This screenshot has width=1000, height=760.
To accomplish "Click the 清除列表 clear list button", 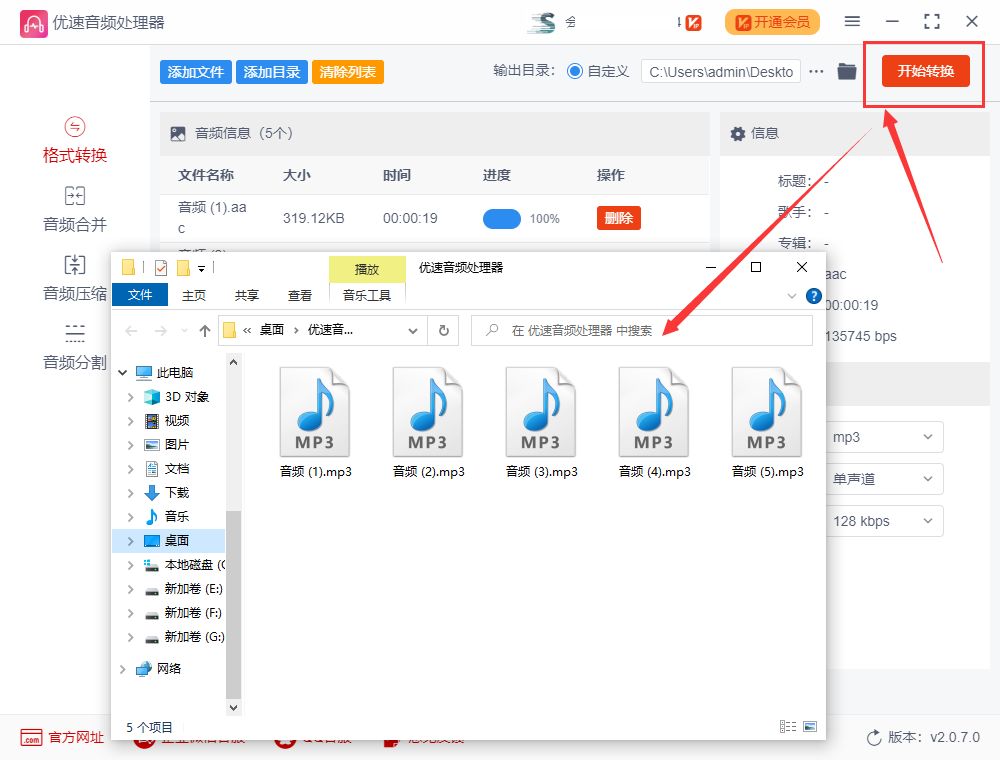I will (347, 71).
